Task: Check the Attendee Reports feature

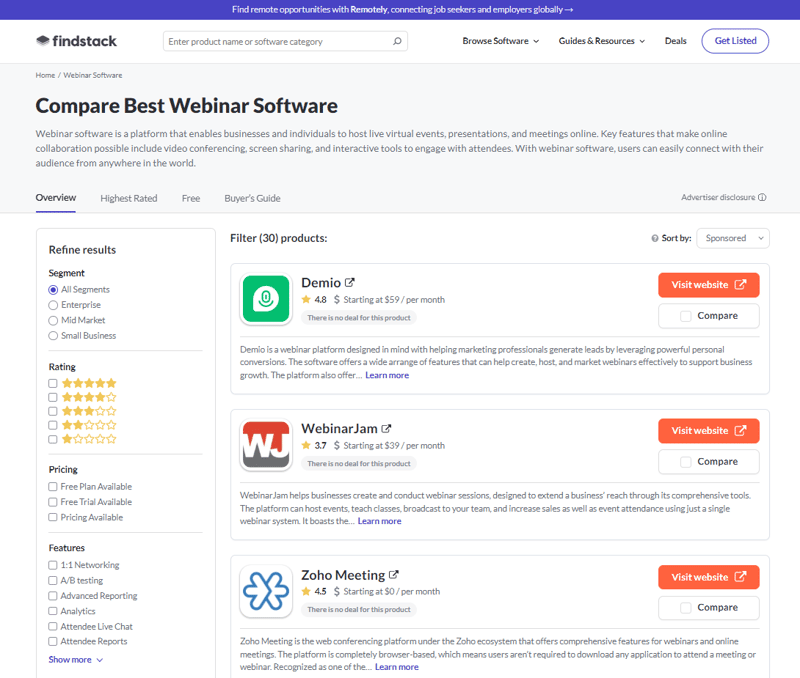Action: [x=53, y=641]
